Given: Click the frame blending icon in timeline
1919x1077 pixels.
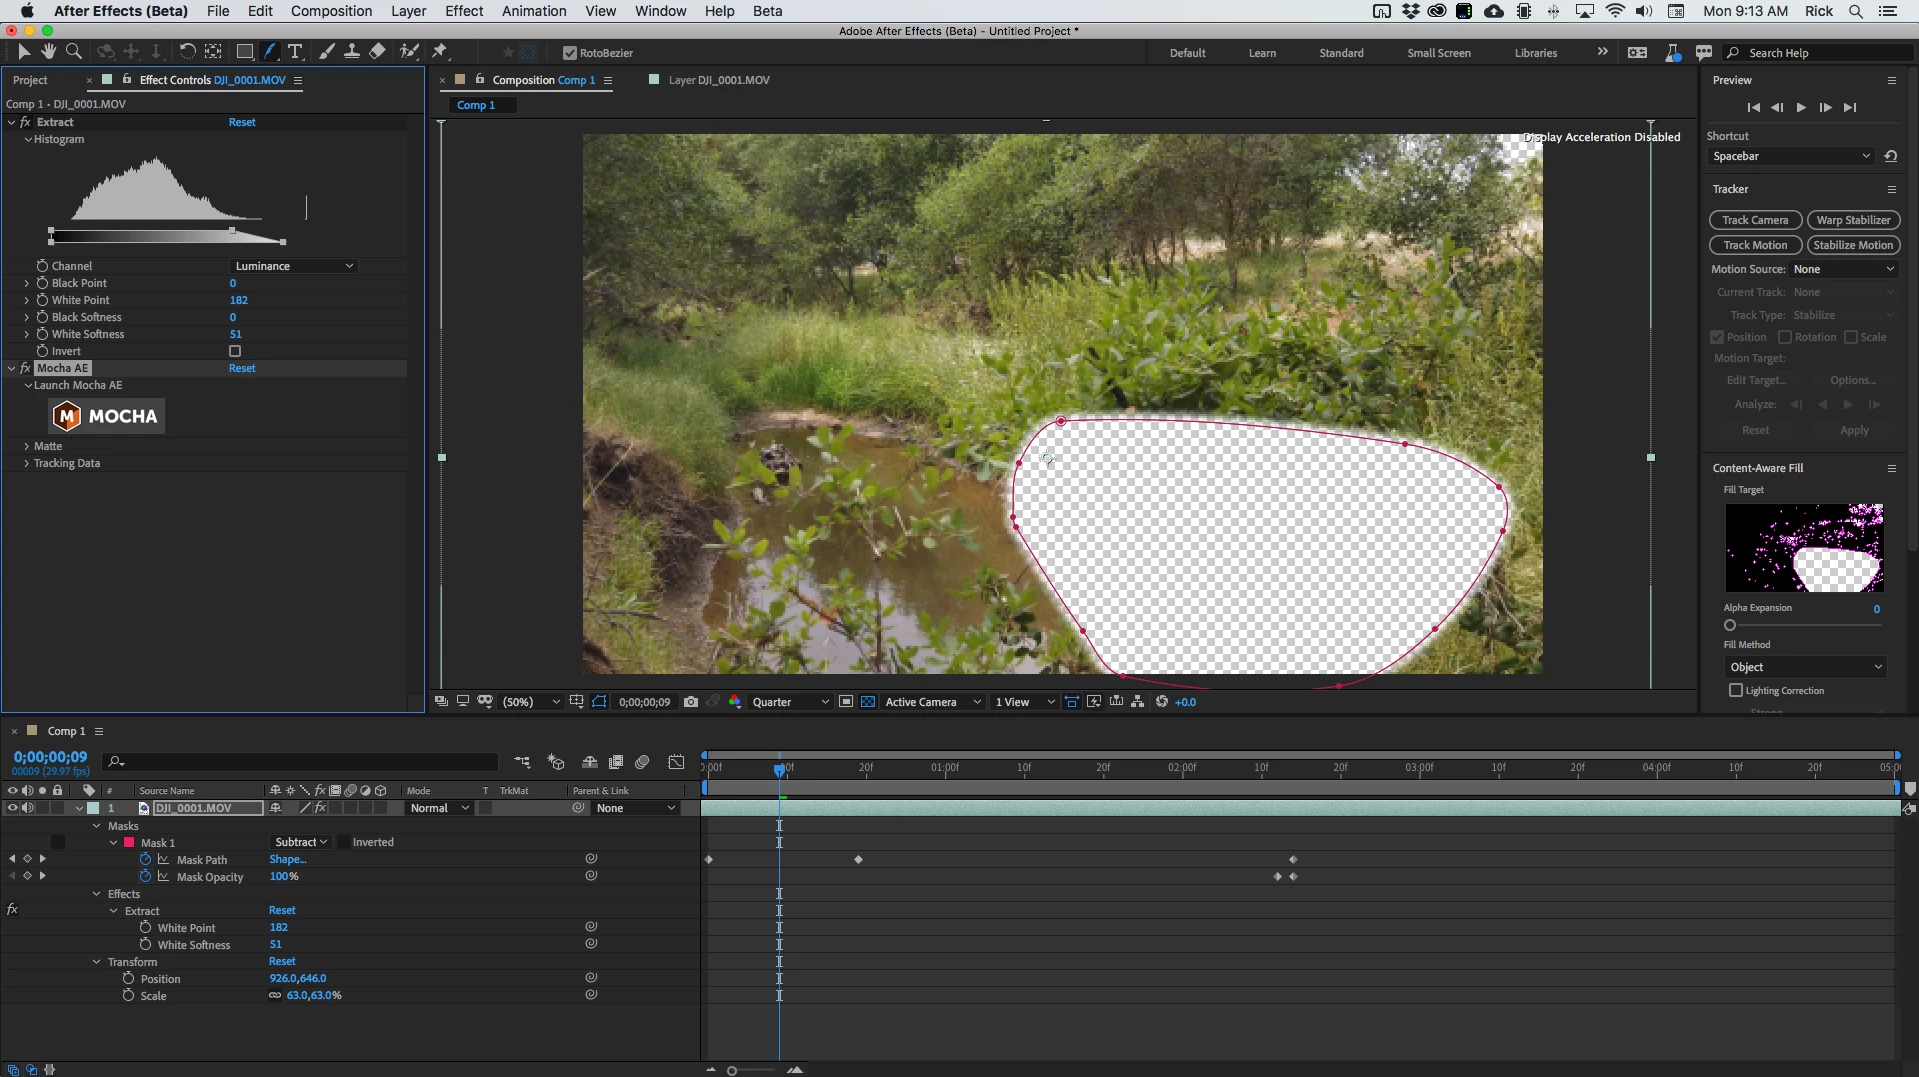Looking at the screenshot, I should [616, 762].
